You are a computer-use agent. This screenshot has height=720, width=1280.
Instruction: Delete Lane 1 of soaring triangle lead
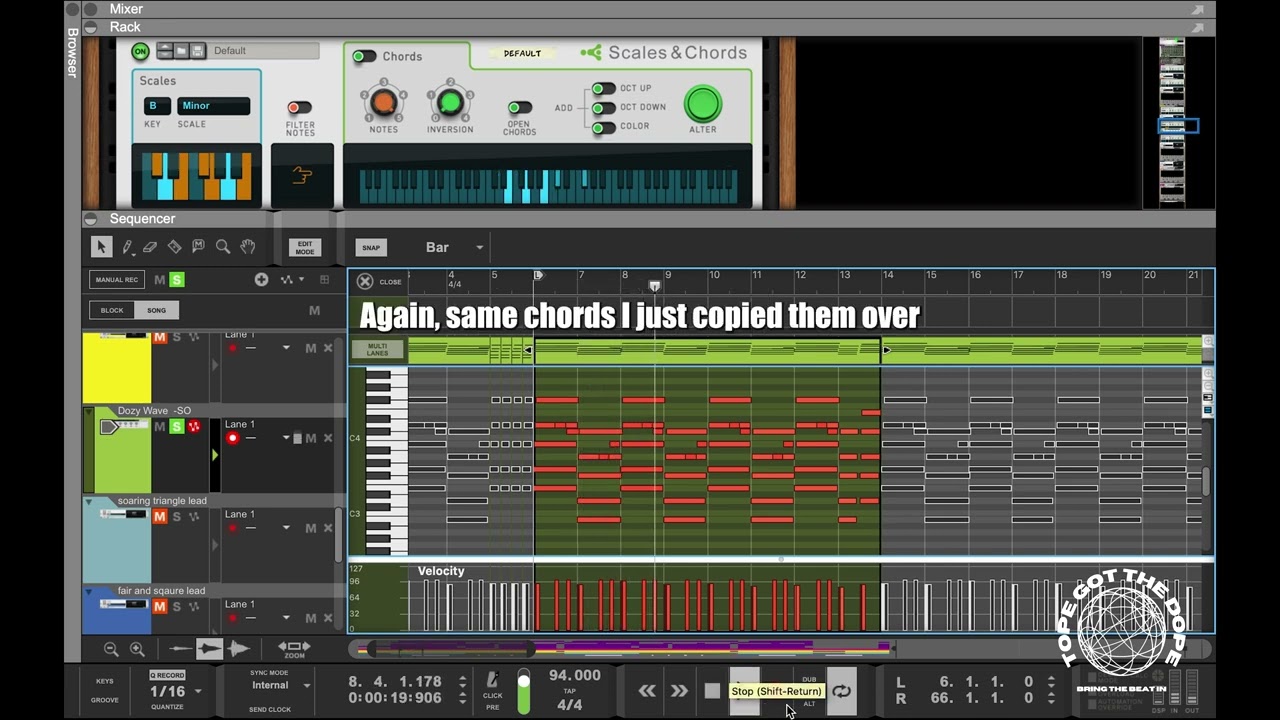pos(327,528)
